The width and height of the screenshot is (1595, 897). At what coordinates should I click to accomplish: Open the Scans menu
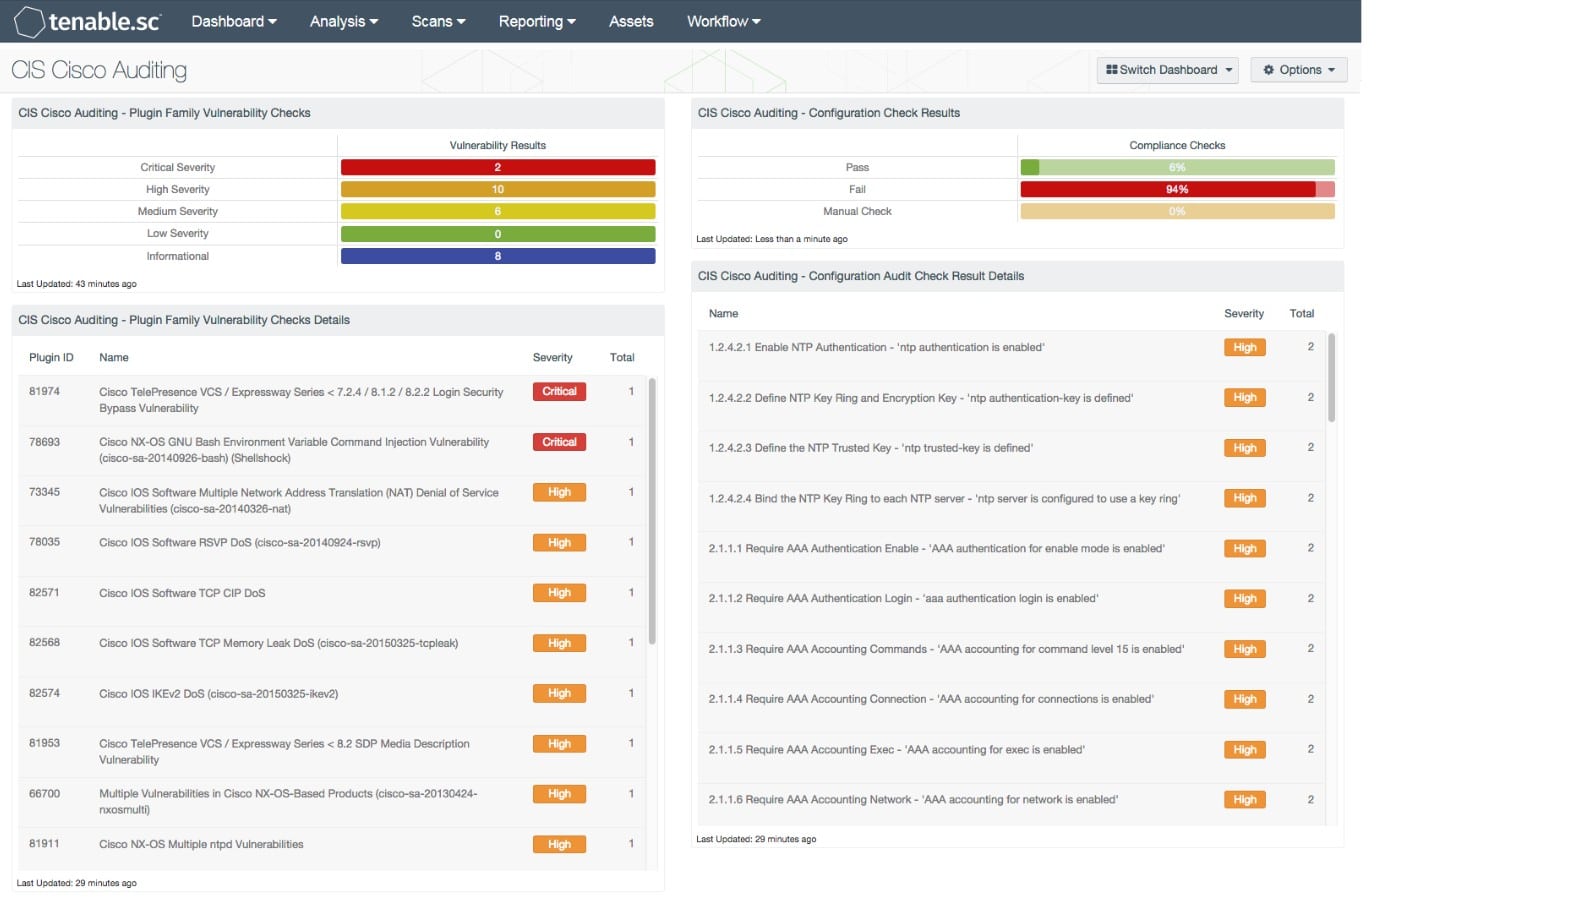[x=438, y=21]
